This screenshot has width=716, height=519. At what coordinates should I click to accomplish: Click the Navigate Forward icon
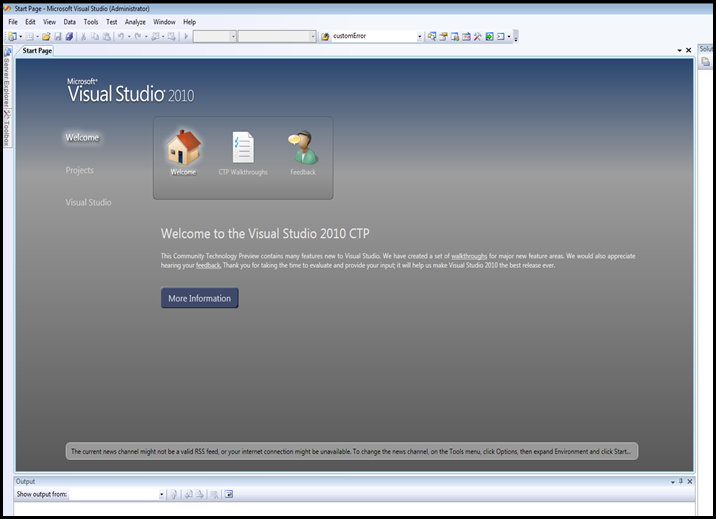(x=172, y=36)
